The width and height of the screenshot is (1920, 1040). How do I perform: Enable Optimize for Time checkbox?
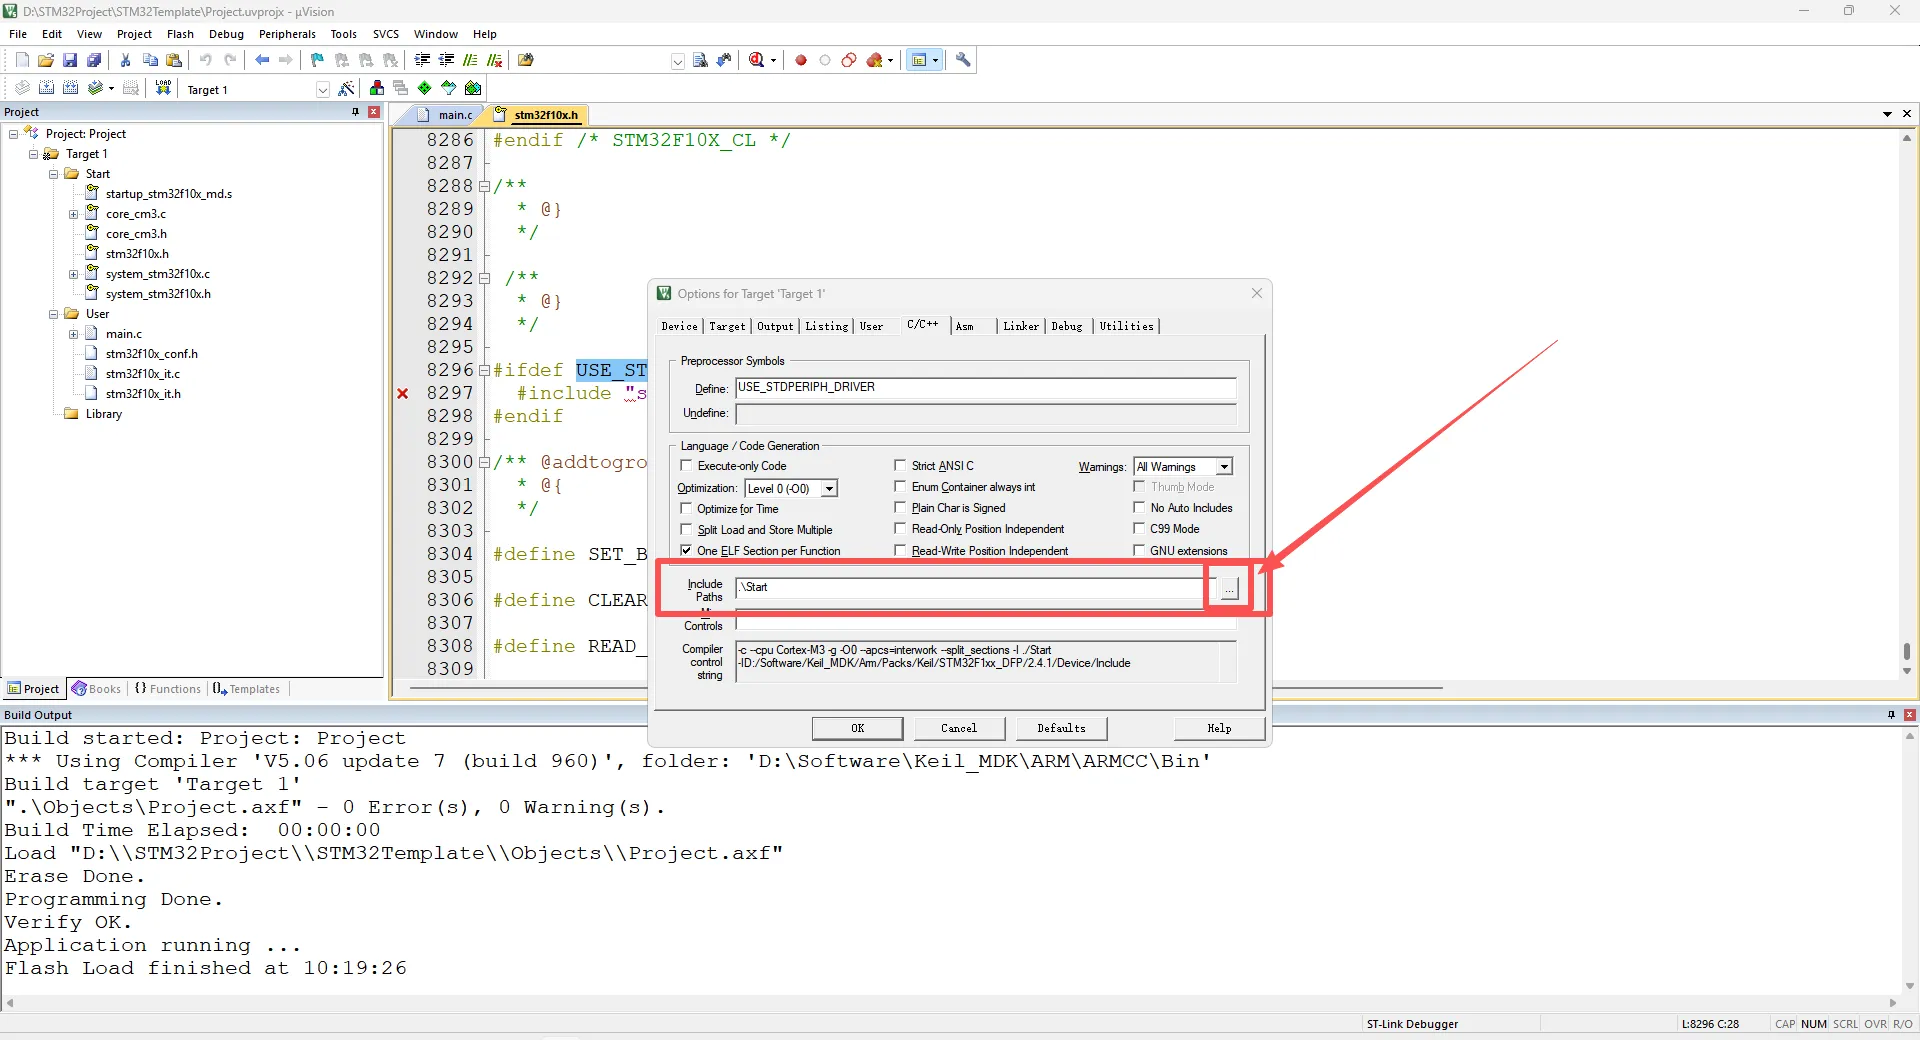tap(686, 509)
